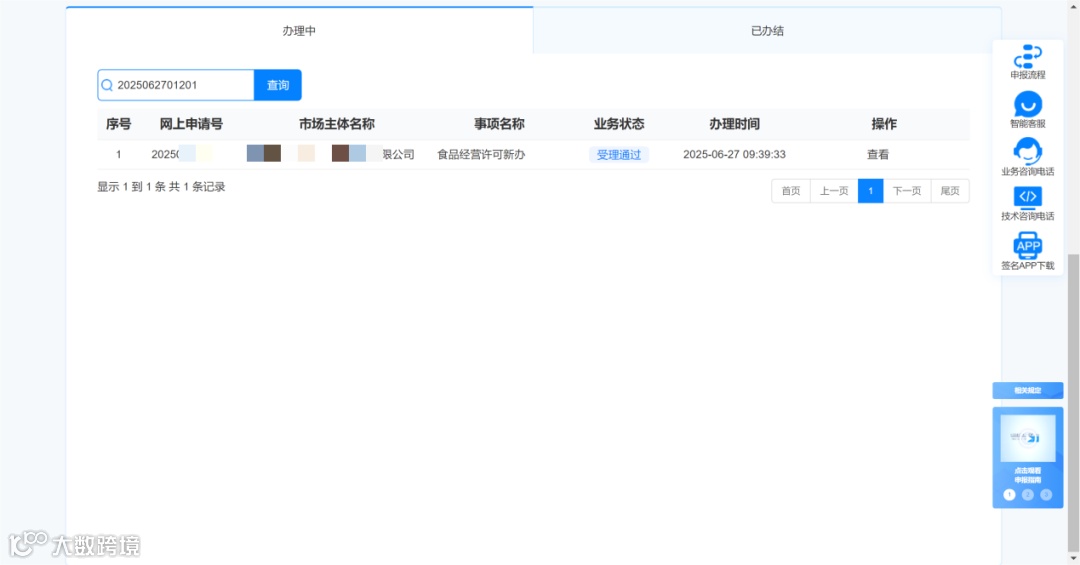The width and height of the screenshot is (1080, 565).
Task: Open the 点击观看申报指南 video thumbnail
Action: [x=1028, y=438]
